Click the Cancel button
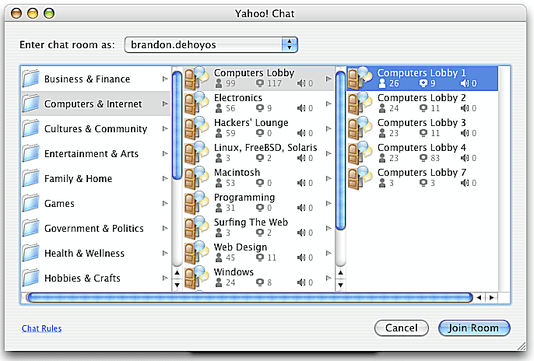Image resolution: width=534 pixels, height=361 pixels. pos(401,328)
